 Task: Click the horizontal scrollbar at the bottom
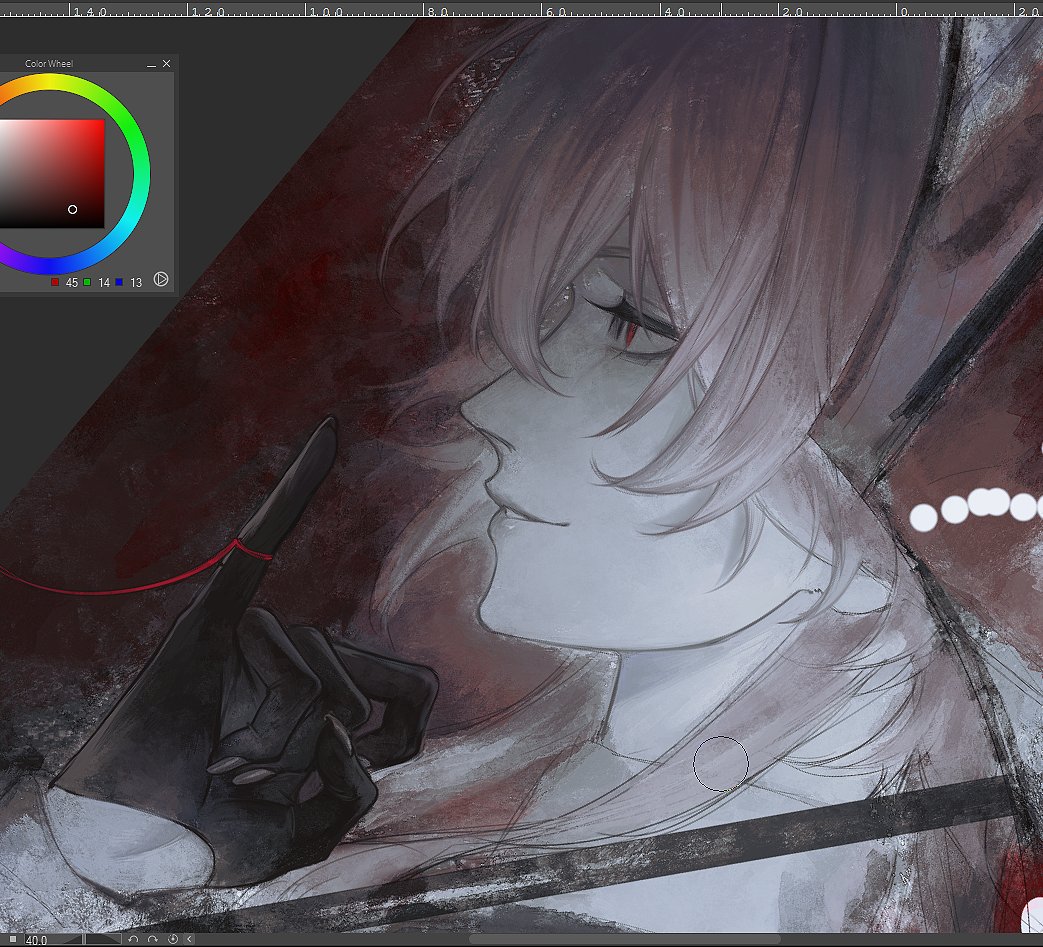624,939
